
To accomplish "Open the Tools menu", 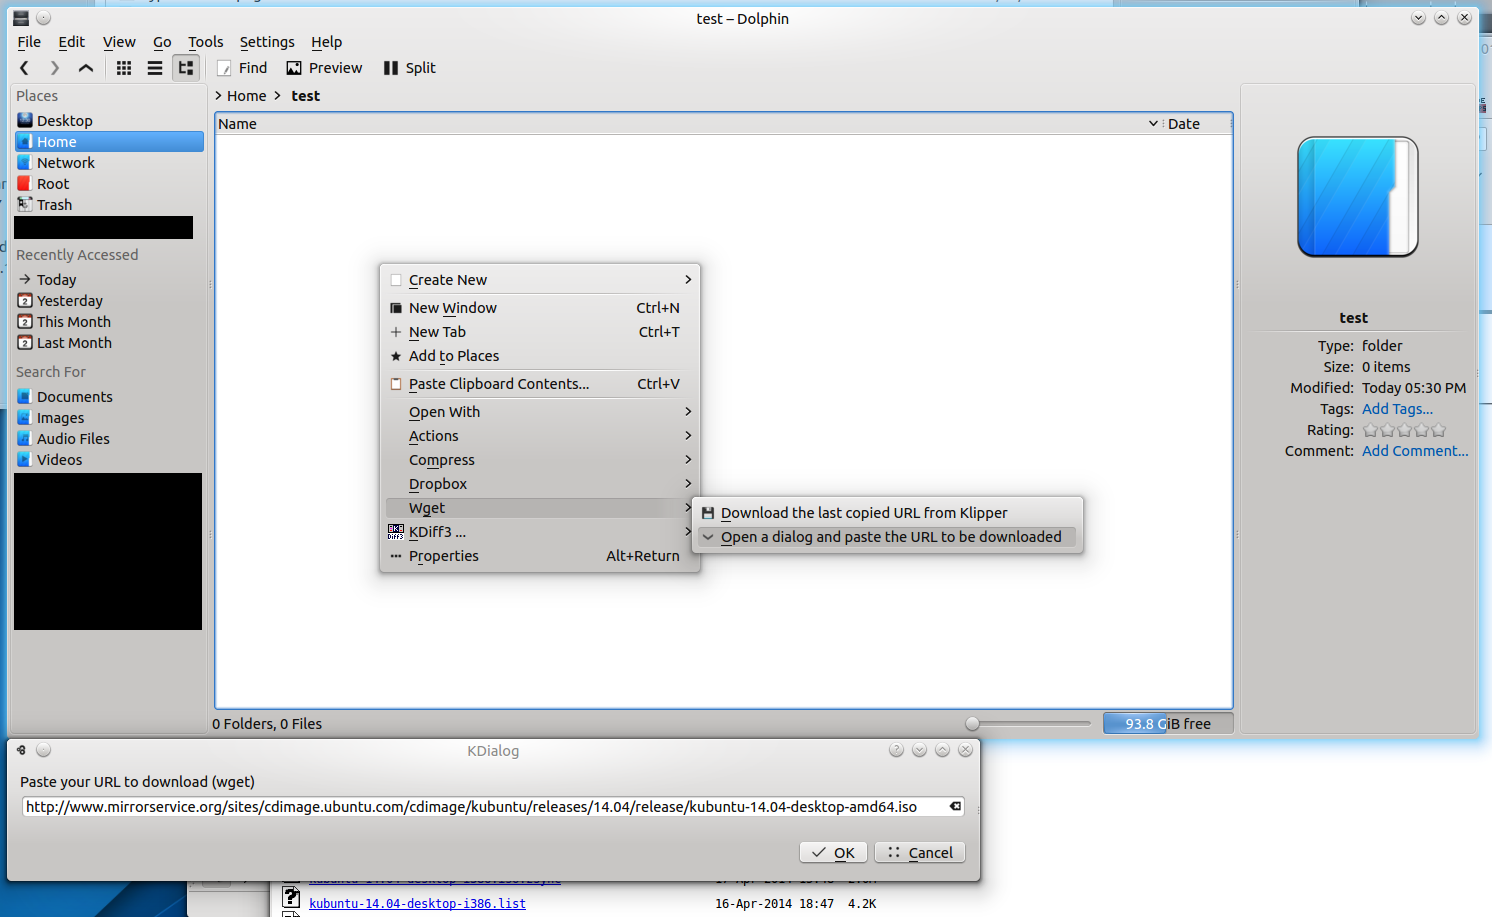I will (x=206, y=42).
